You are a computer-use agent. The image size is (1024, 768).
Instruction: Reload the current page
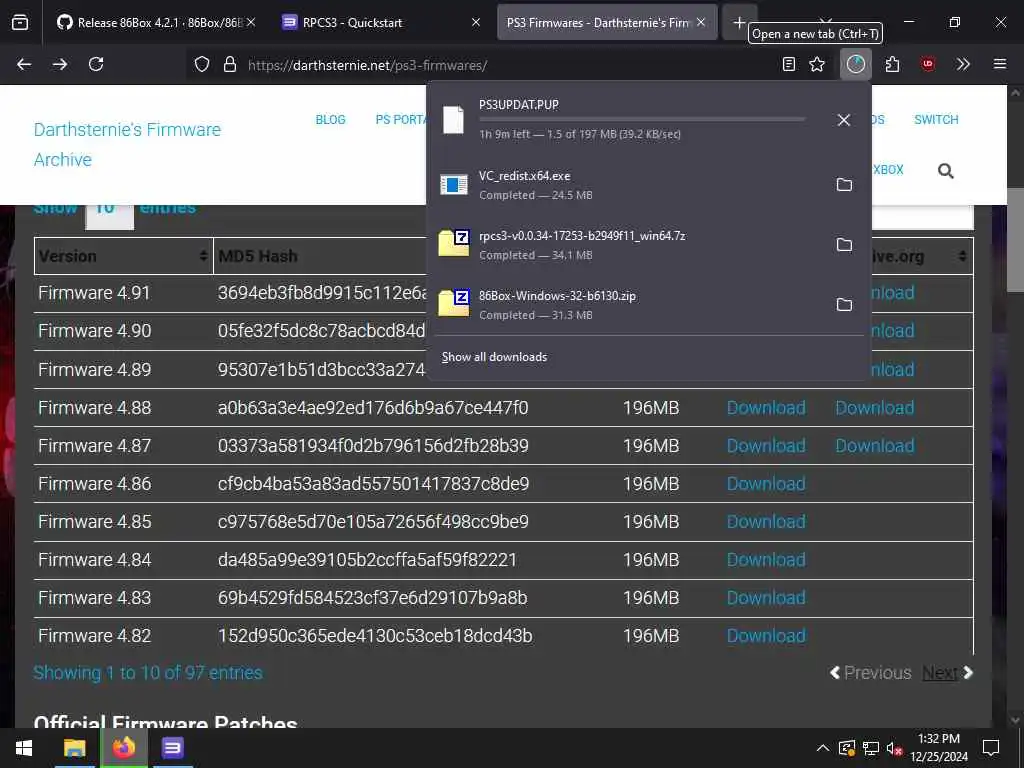[x=96, y=64]
